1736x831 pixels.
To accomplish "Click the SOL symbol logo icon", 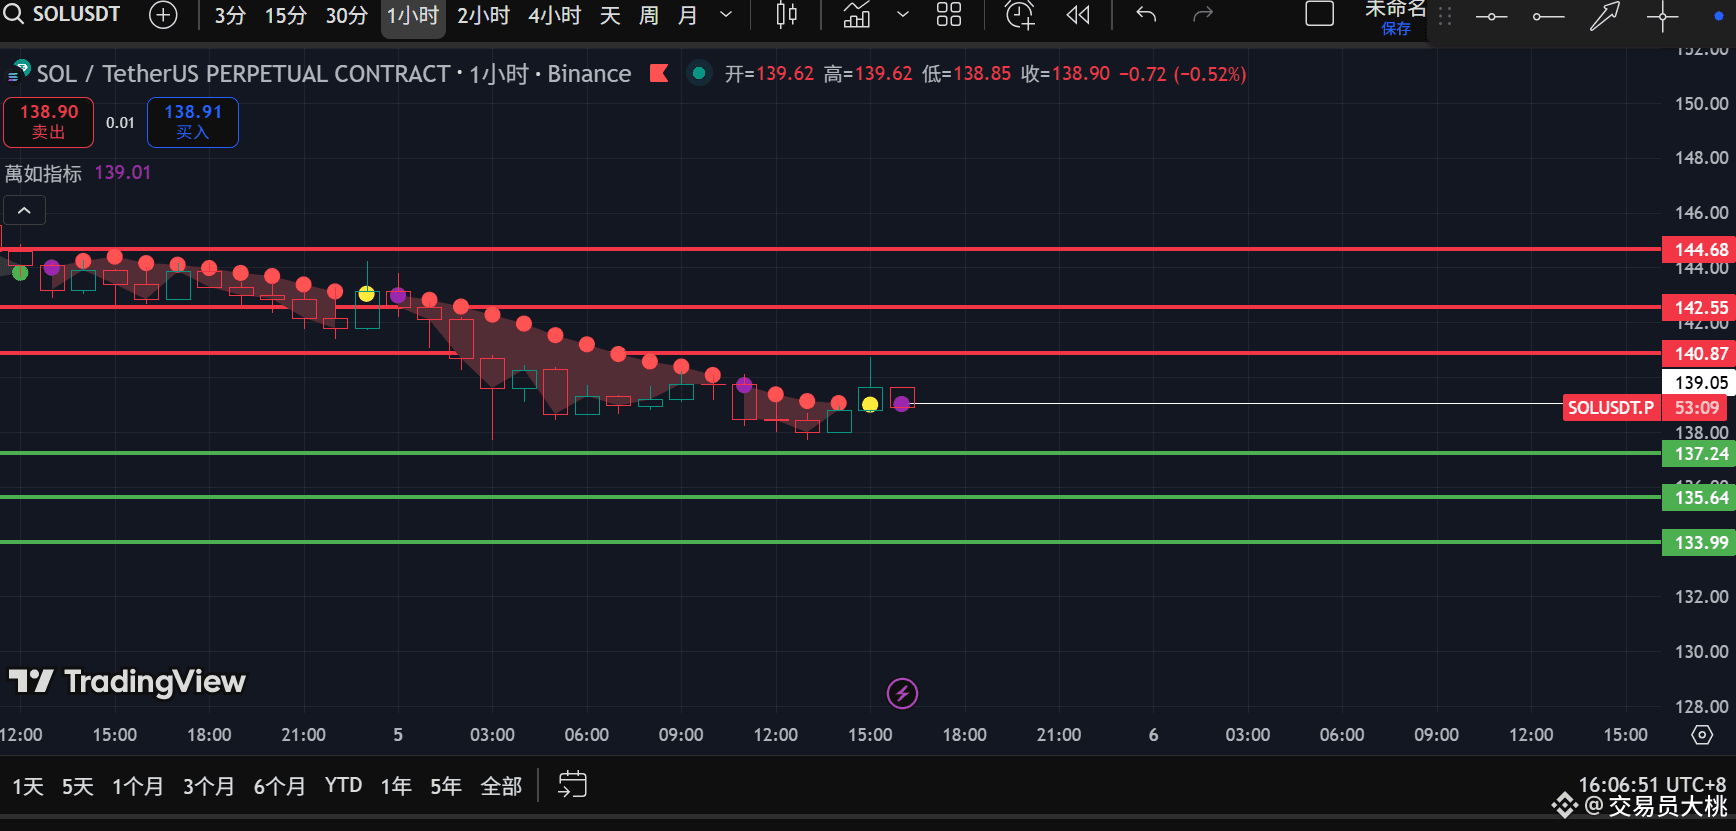I will (19, 72).
